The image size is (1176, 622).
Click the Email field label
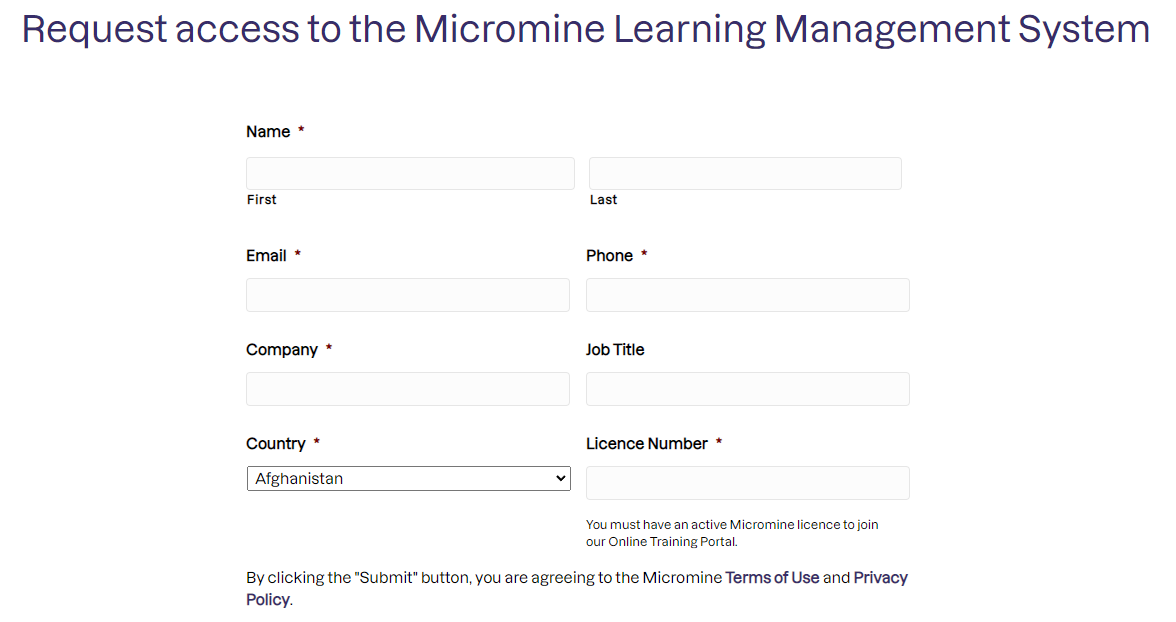[x=266, y=256]
